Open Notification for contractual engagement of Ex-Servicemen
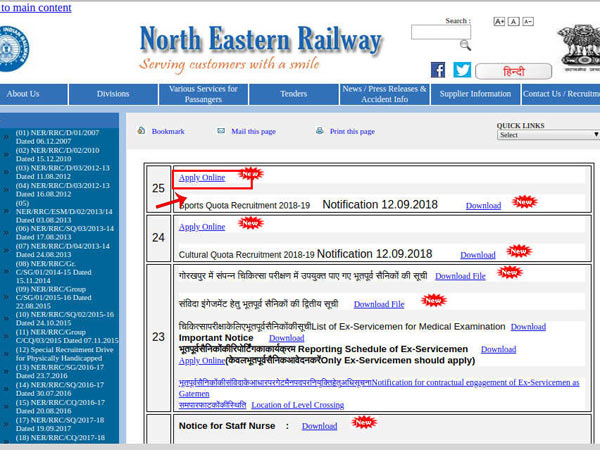 379,388
